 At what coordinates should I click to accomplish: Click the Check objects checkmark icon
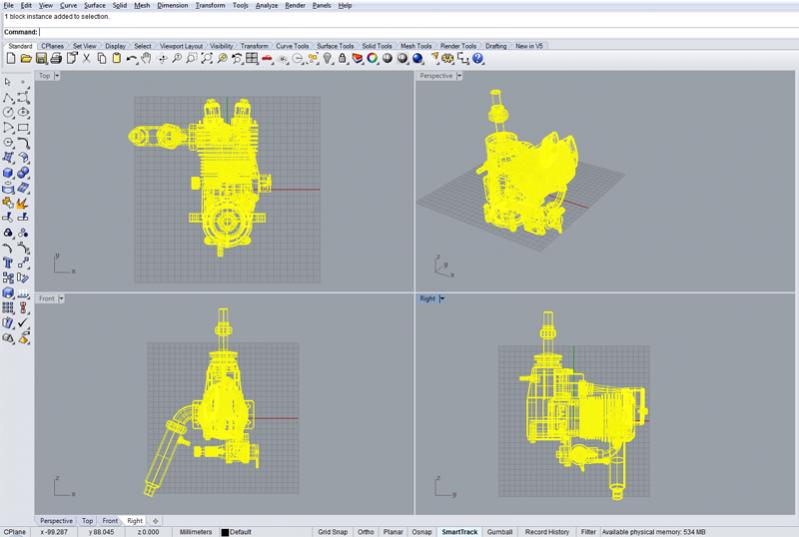23,323
